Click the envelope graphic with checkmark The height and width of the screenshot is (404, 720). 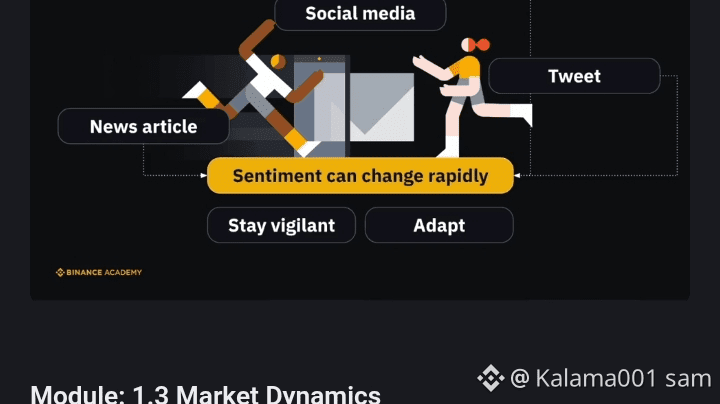(382, 107)
